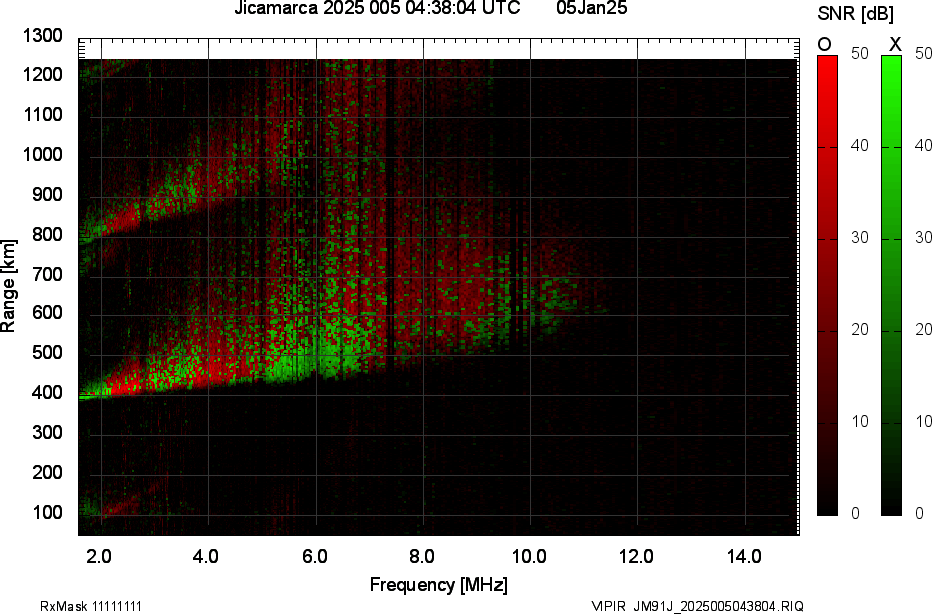This screenshot has width=932, height=614.
Task: Click the file name 'VIPIR JM91J_2025005043804.RIQ'
Action: [698, 606]
